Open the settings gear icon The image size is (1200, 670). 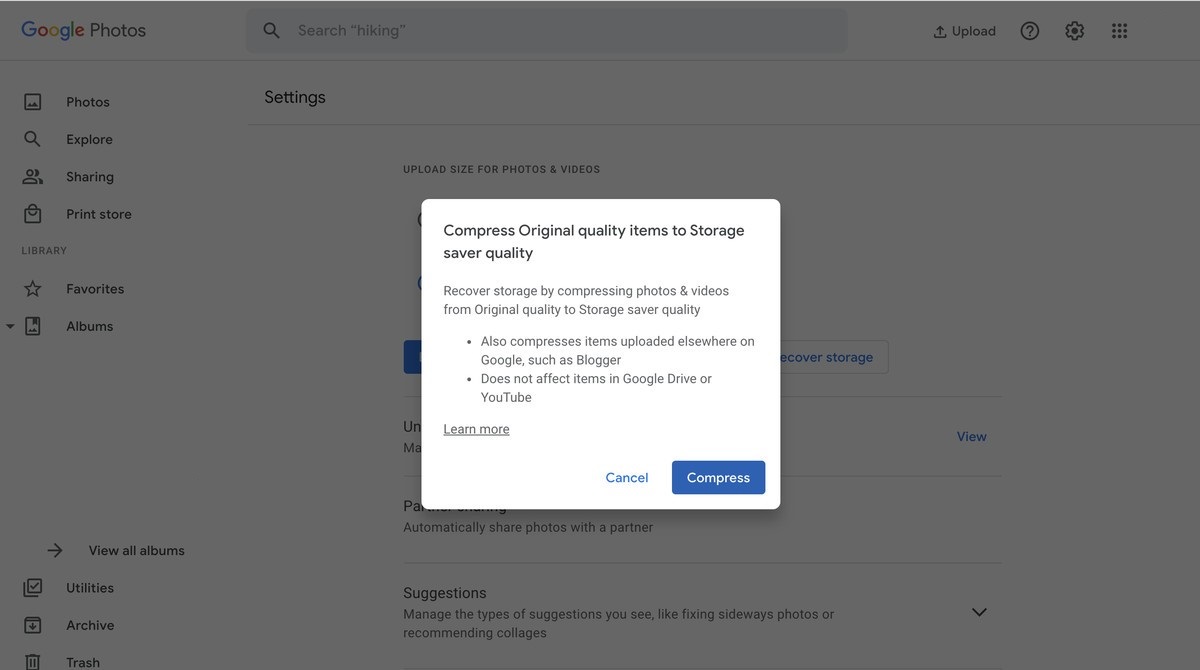(x=1074, y=31)
